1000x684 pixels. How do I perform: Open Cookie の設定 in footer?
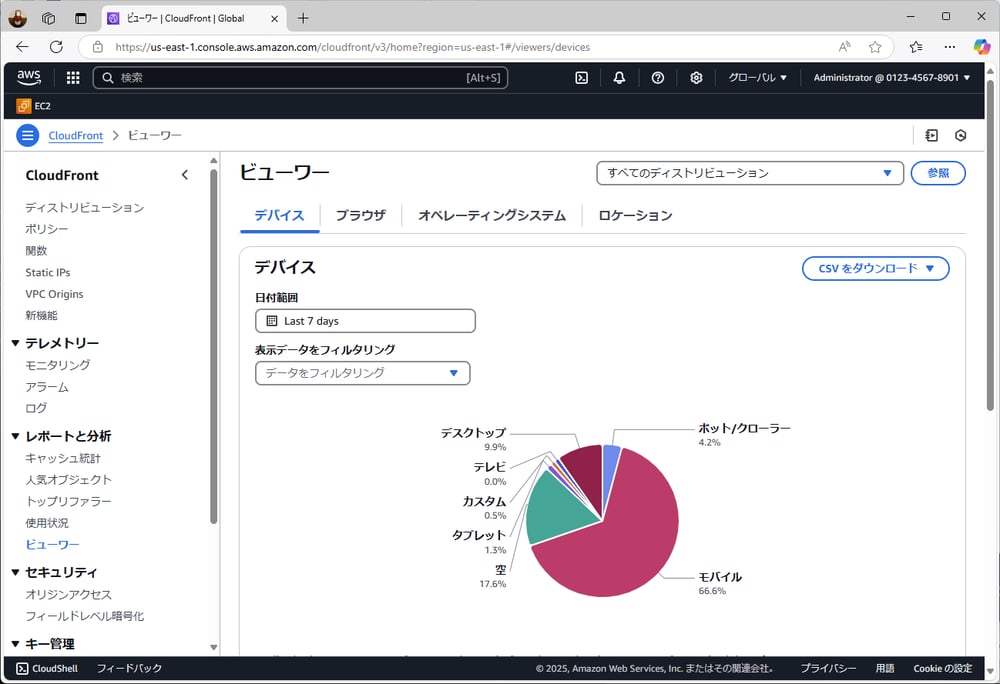point(943,668)
